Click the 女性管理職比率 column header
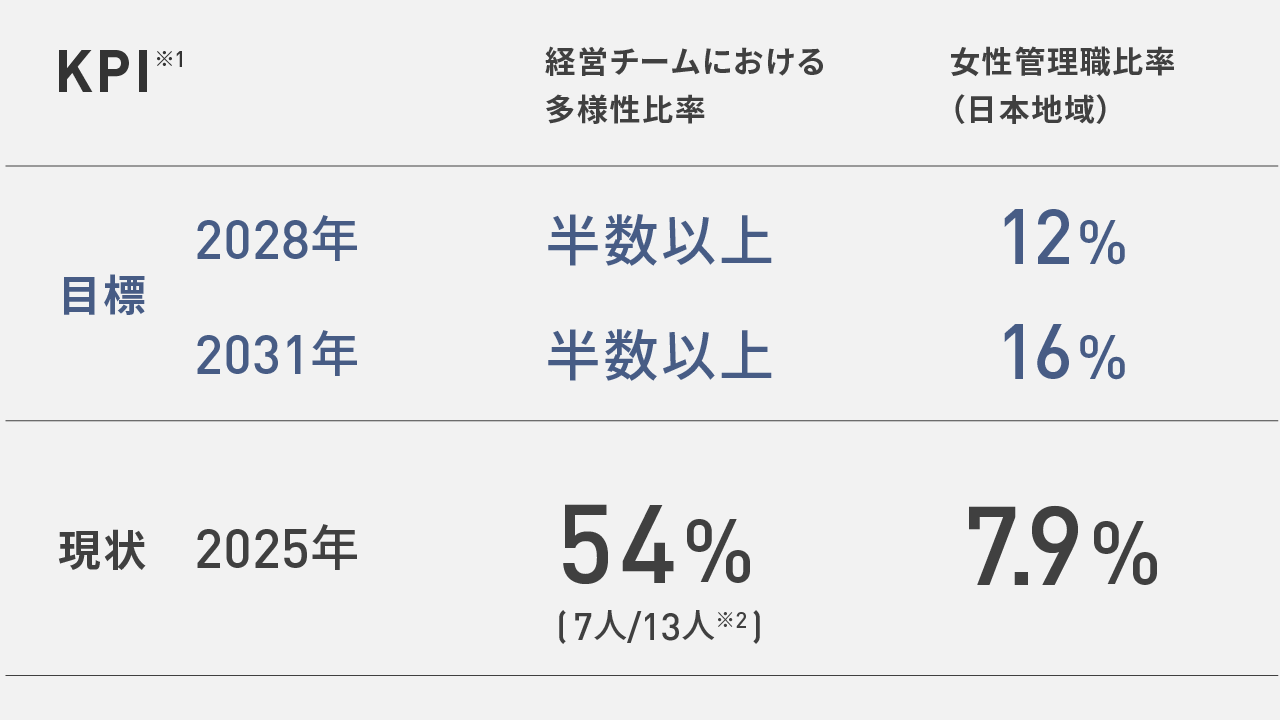Screen dimensions: 1280x720 1062,63
